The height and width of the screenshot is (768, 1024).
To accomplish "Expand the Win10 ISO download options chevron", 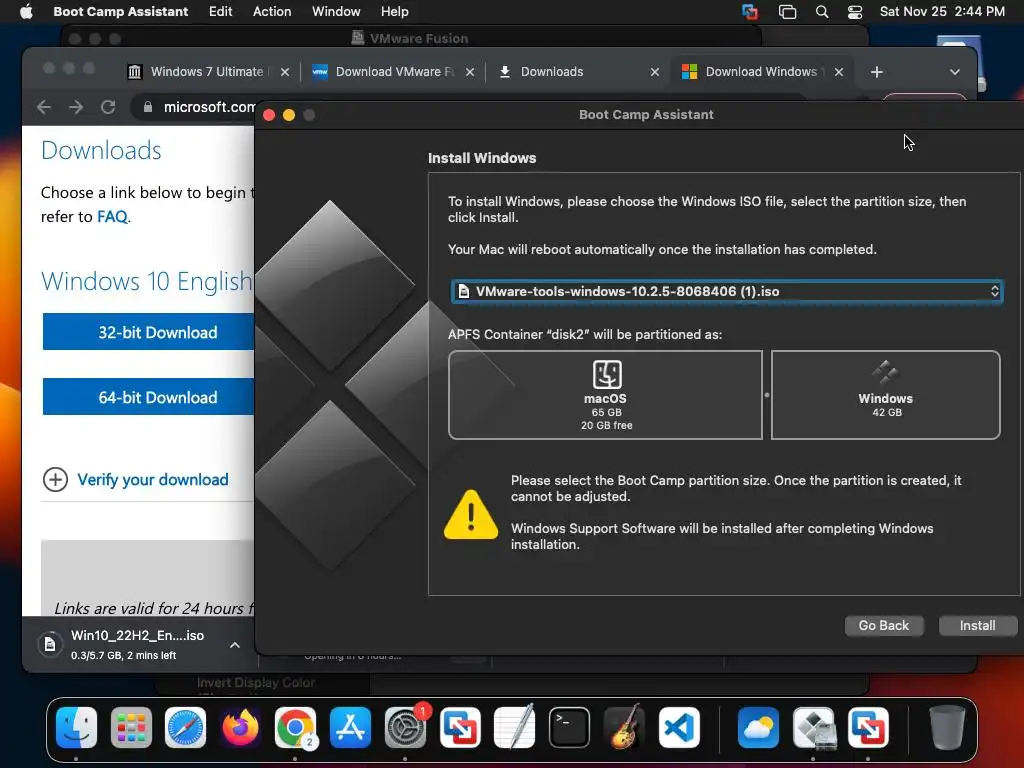I will [234, 645].
